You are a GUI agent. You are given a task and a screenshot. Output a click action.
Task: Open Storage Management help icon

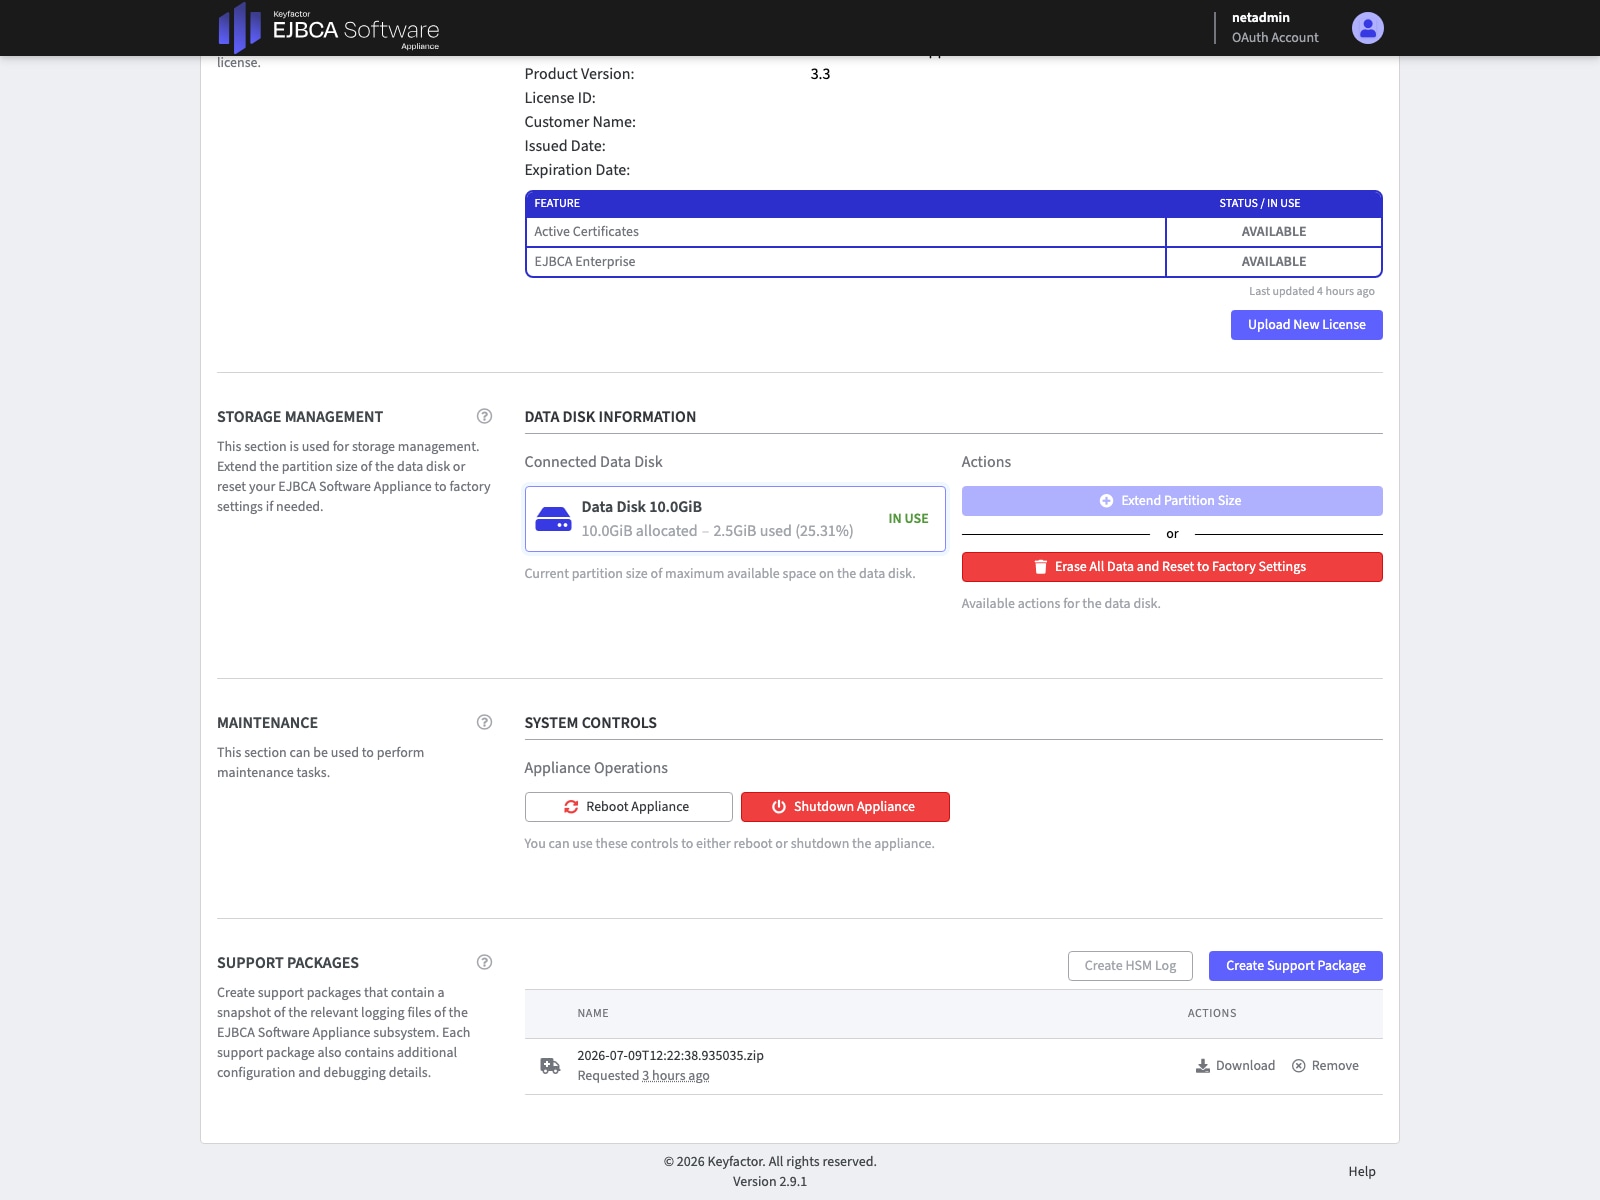[484, 416]
